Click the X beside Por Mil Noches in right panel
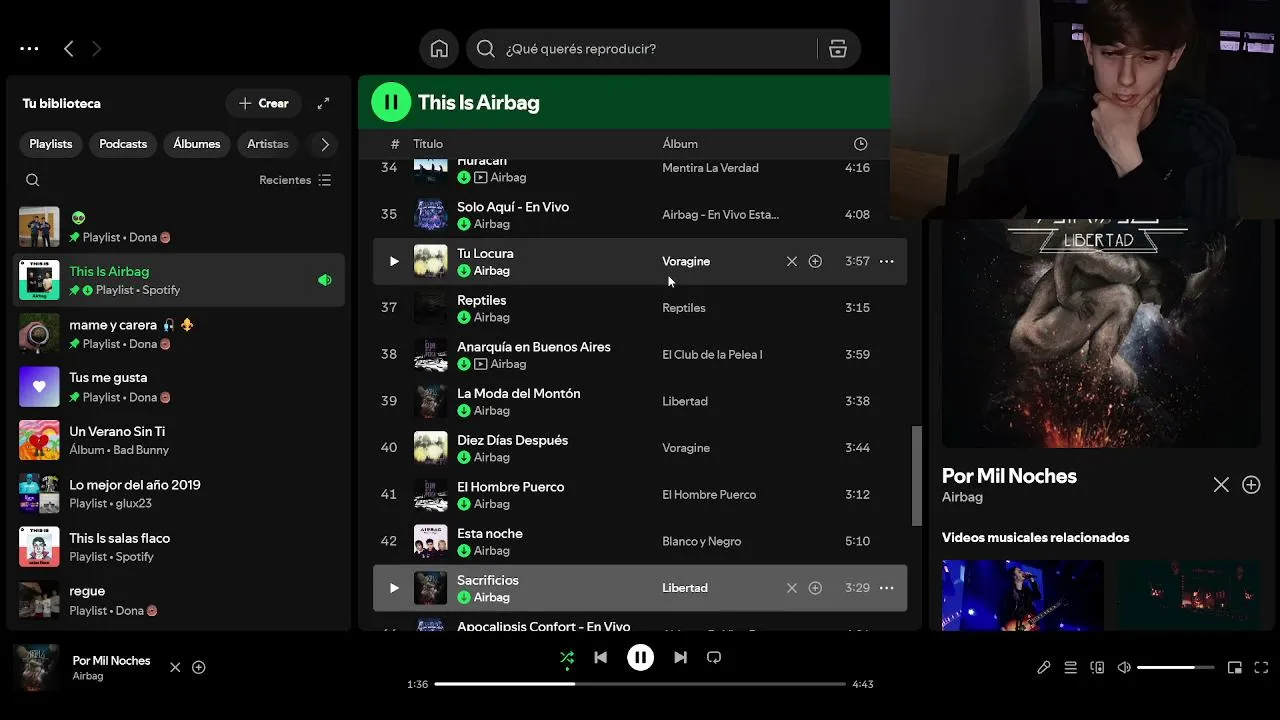The height and width of the screenshot is (720, 1280). coord(1221,485)
